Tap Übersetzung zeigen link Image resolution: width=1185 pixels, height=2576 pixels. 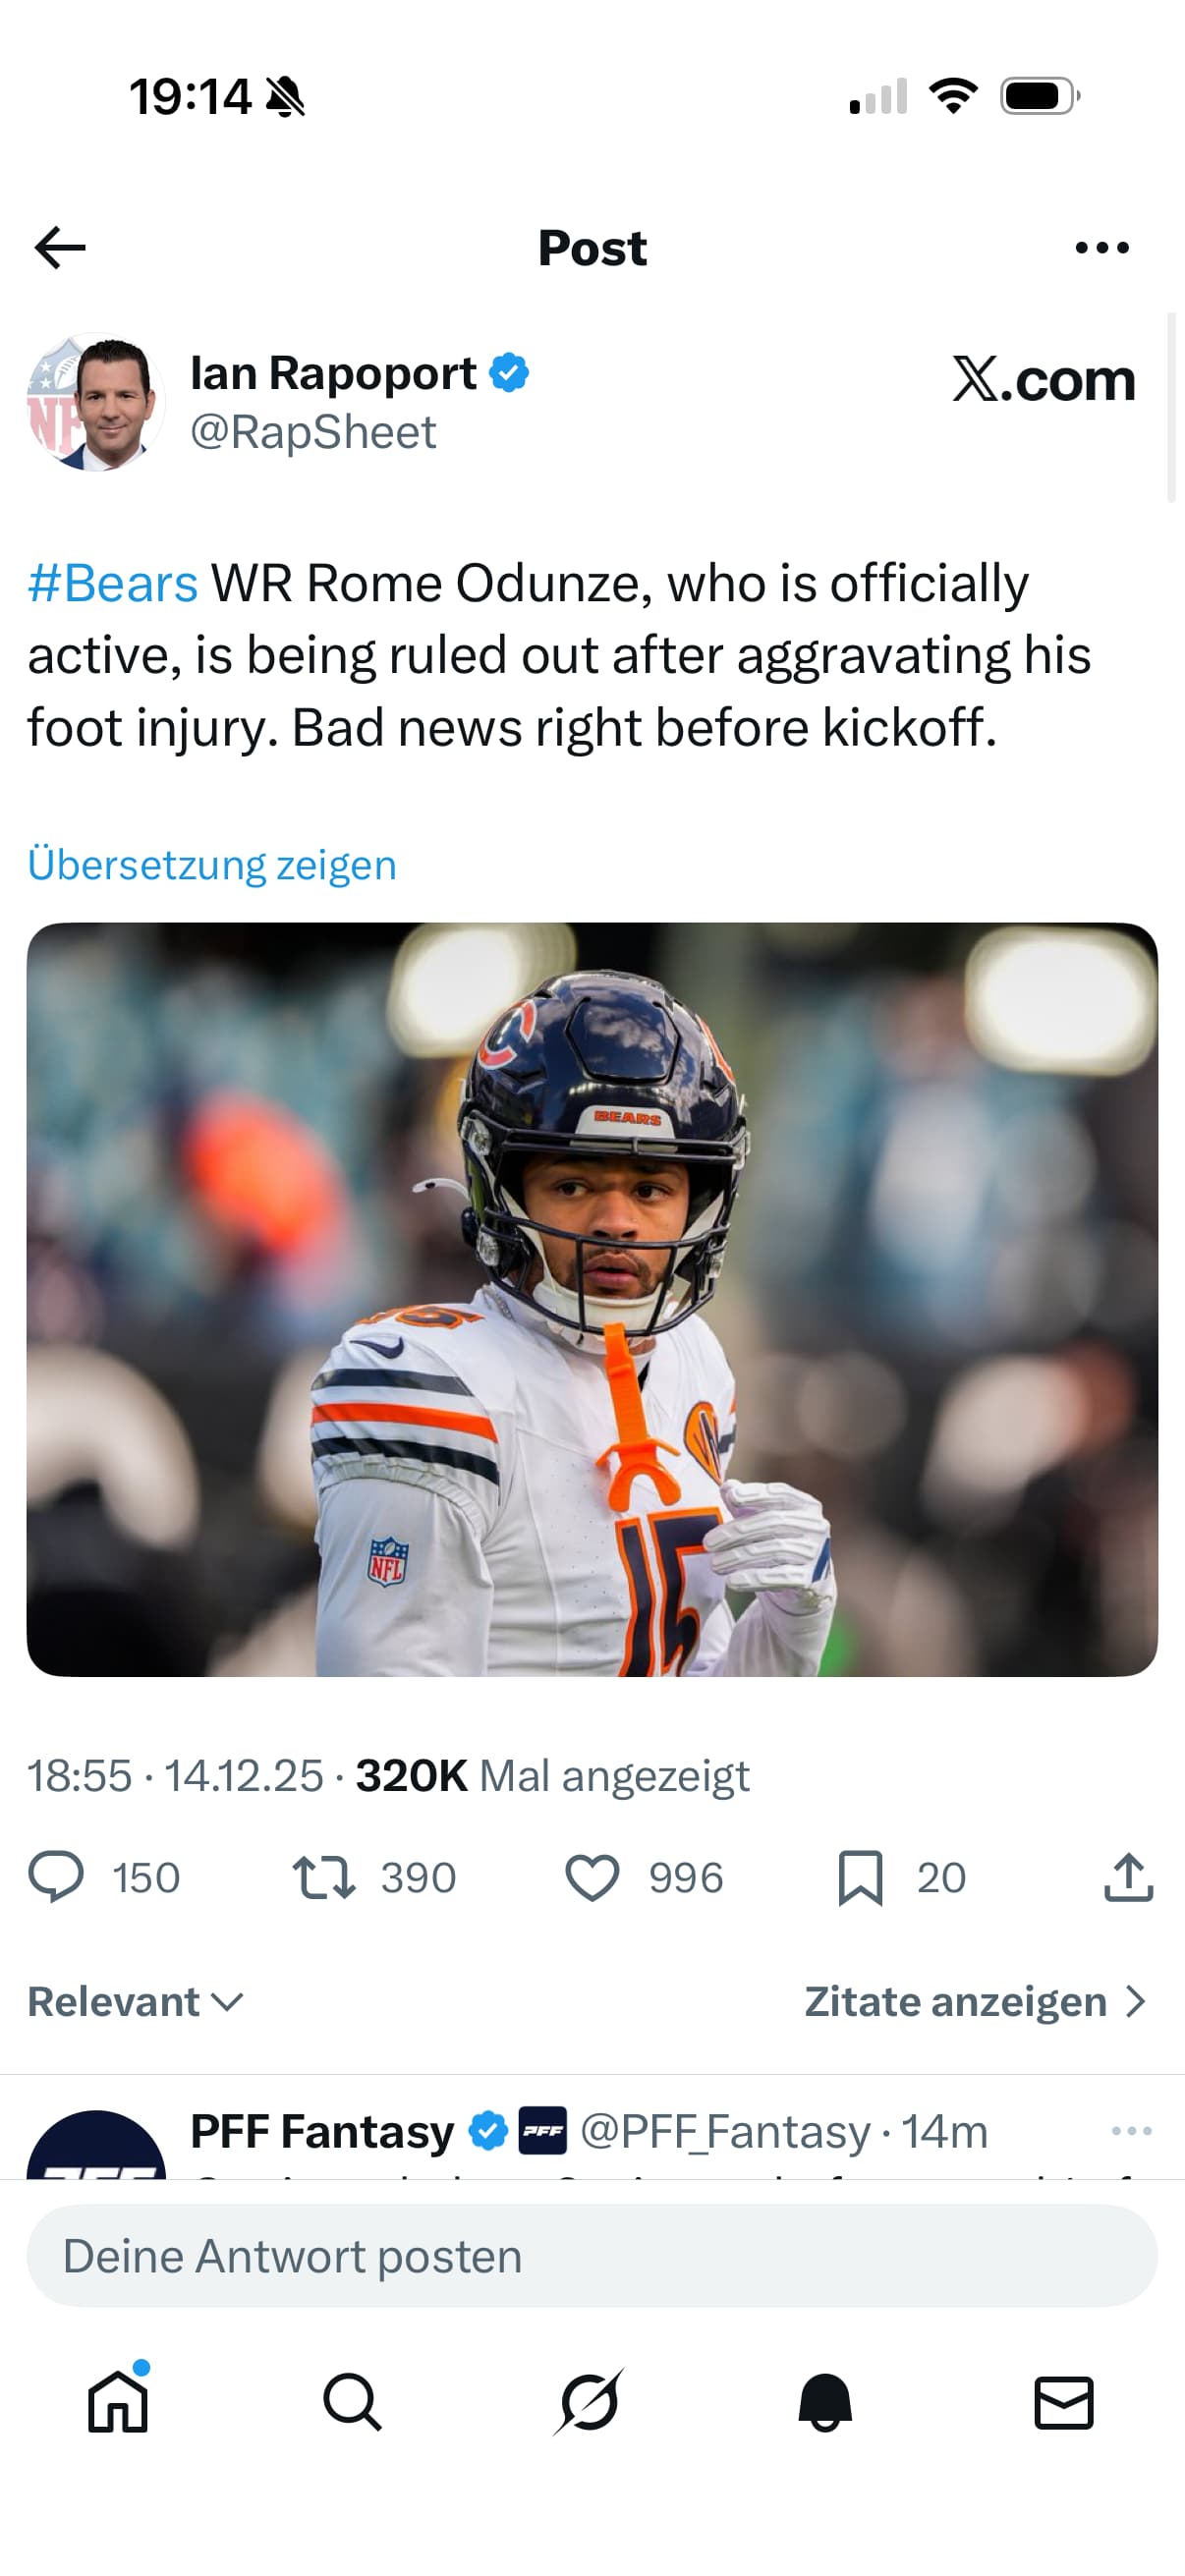point(212,864)
